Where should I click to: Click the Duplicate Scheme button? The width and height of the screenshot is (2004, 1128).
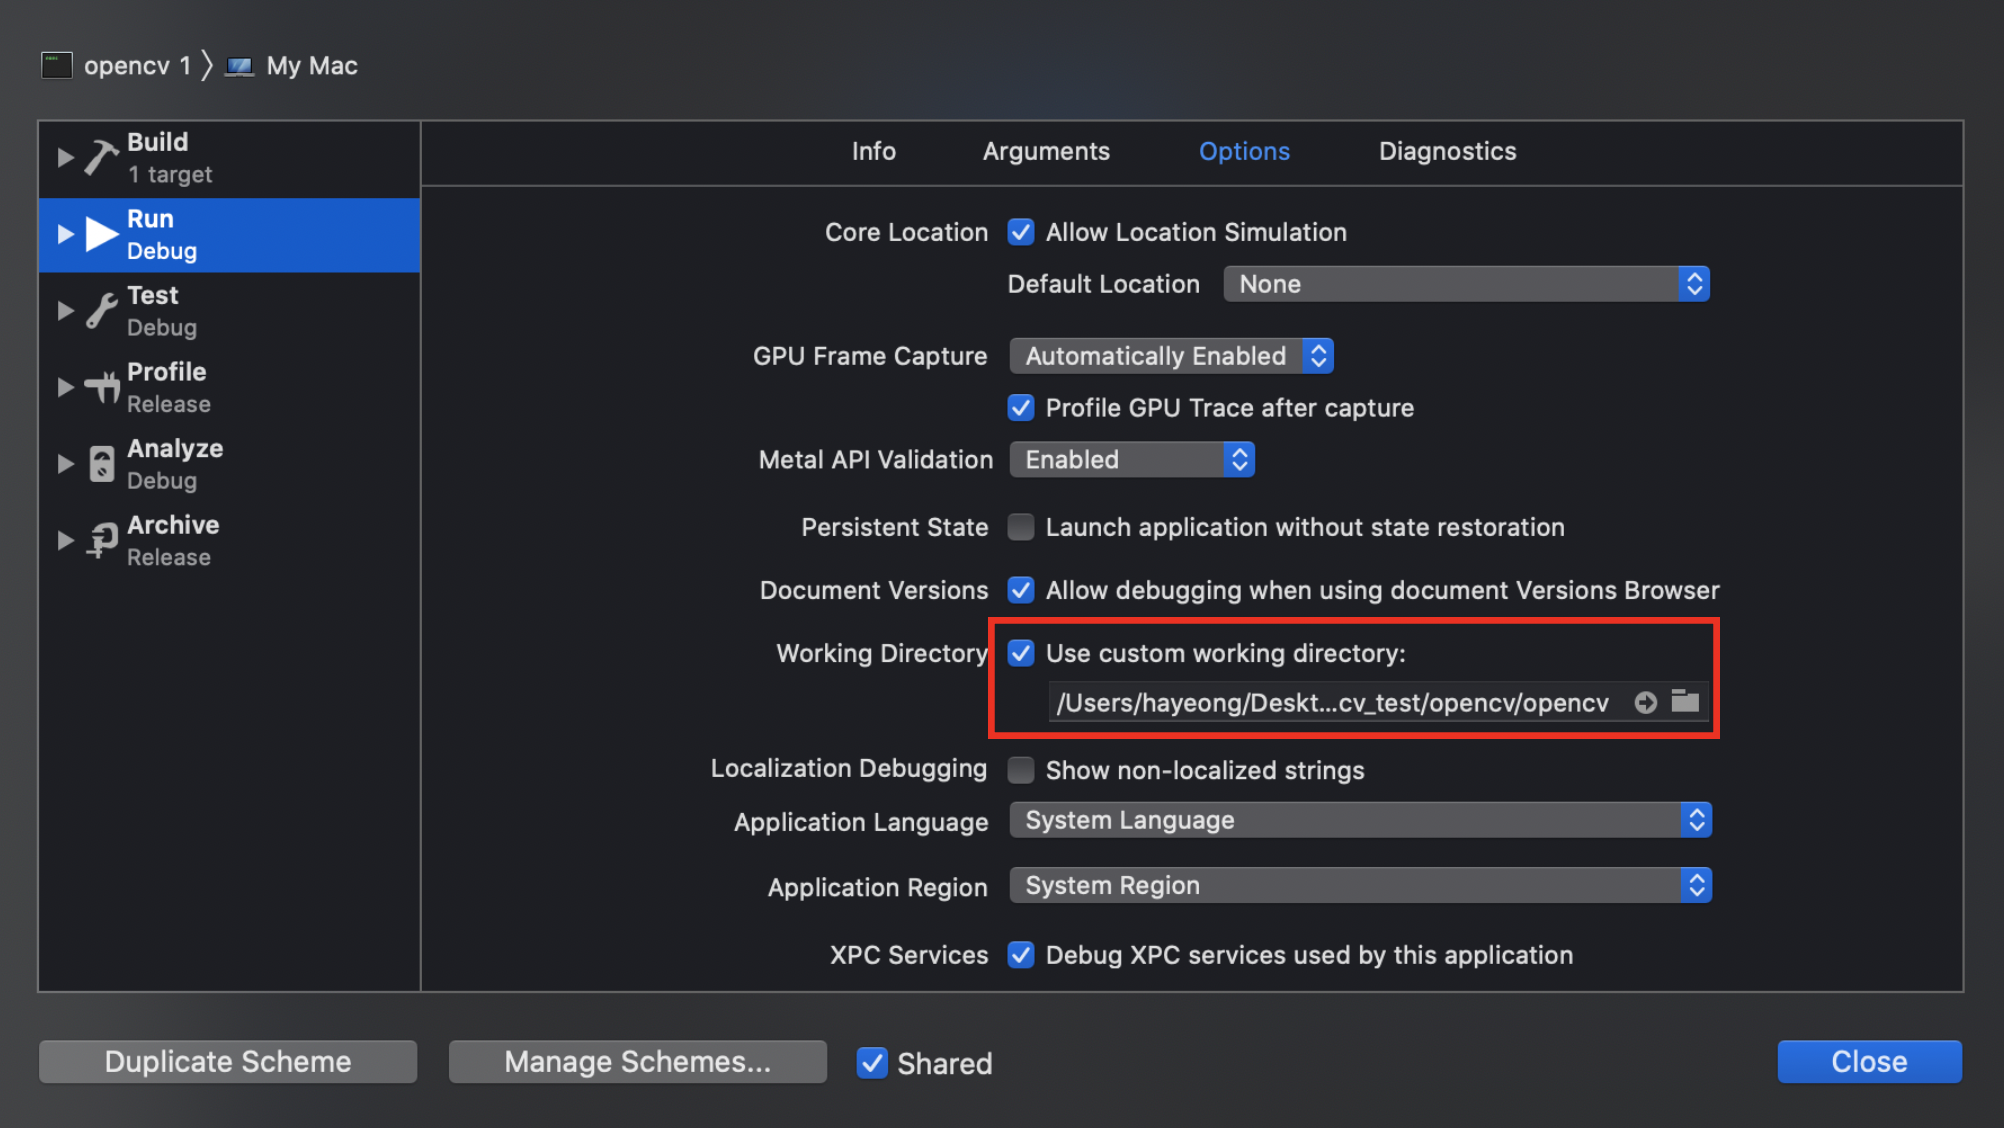228,1061
